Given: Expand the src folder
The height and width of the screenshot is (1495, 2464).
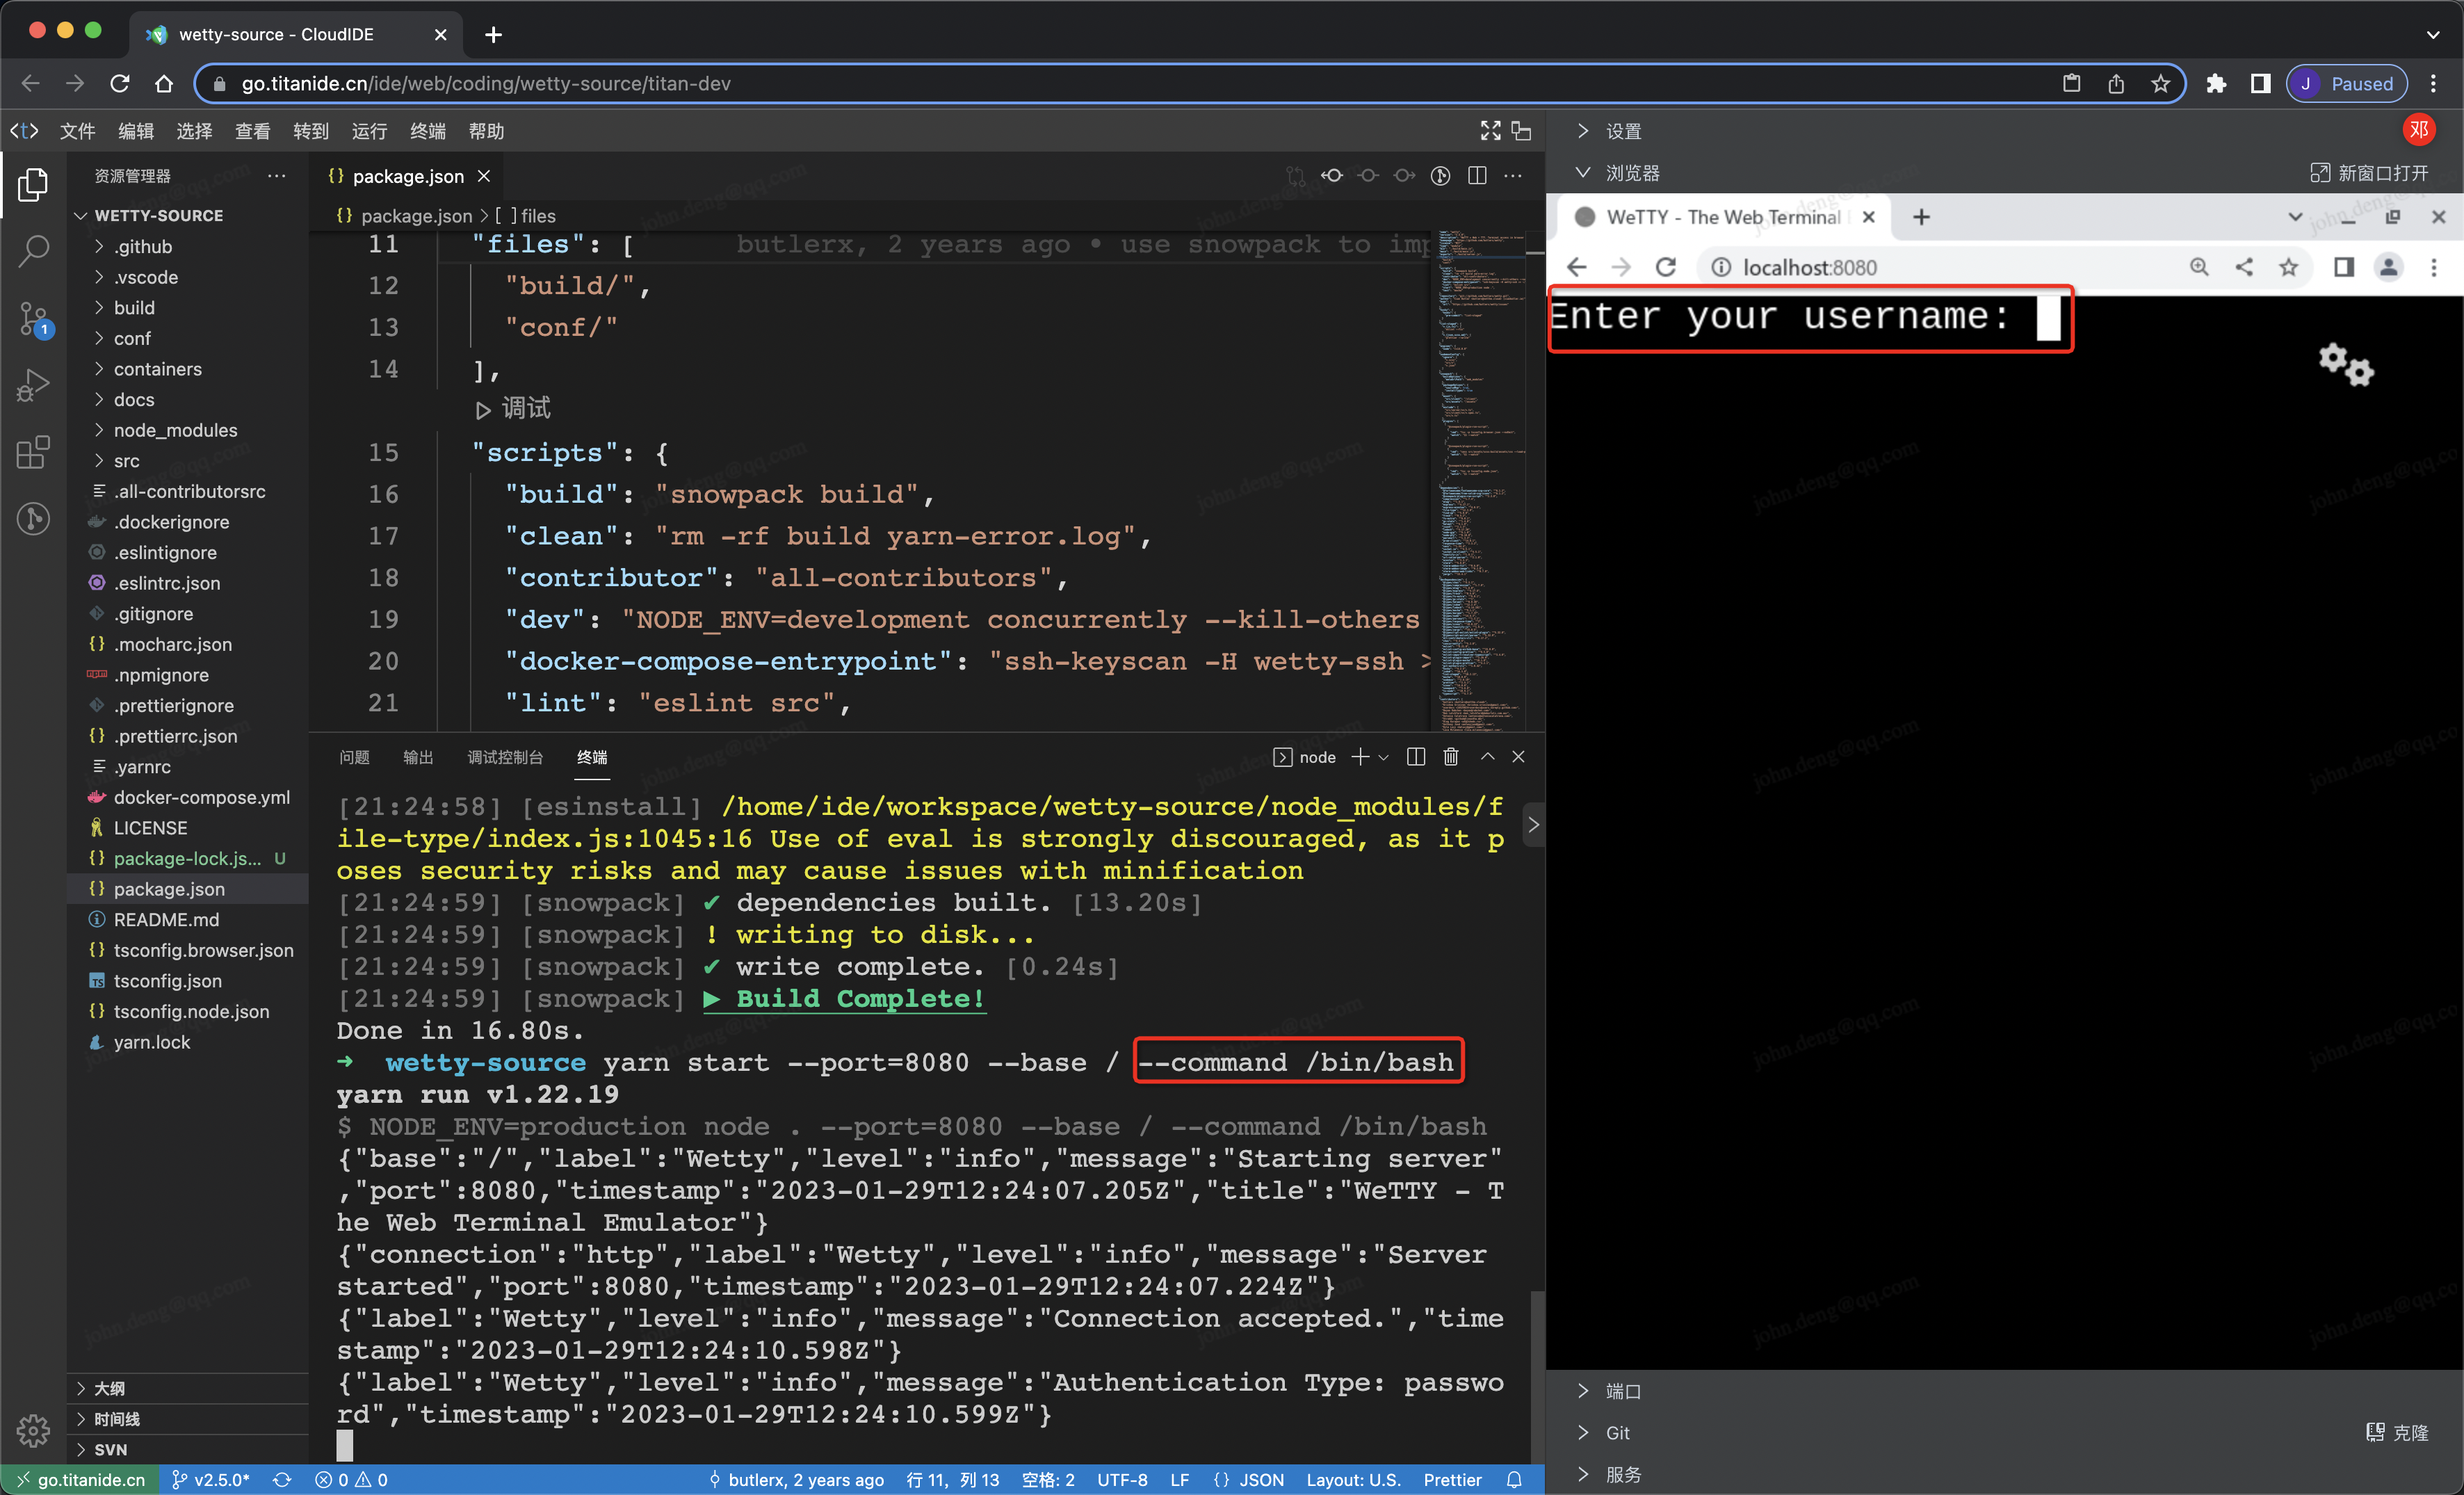Looking at the screenshot, I should coord(126,461).
